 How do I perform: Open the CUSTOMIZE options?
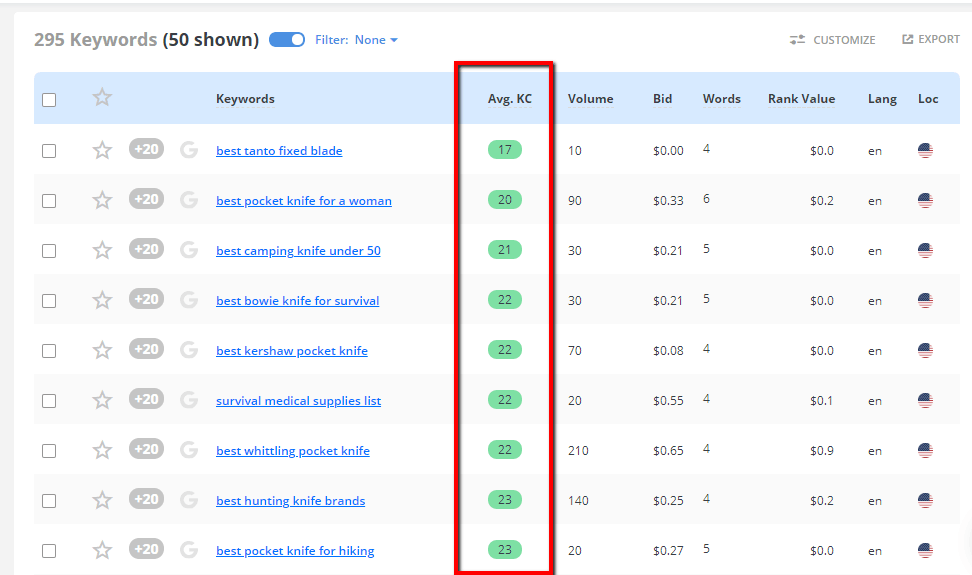[832, 40]
